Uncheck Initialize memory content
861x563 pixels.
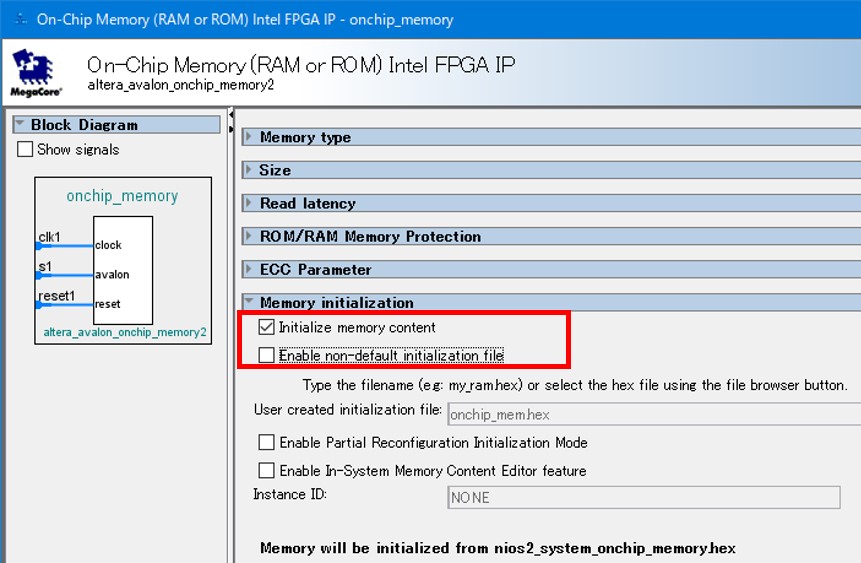click(266, 327)
